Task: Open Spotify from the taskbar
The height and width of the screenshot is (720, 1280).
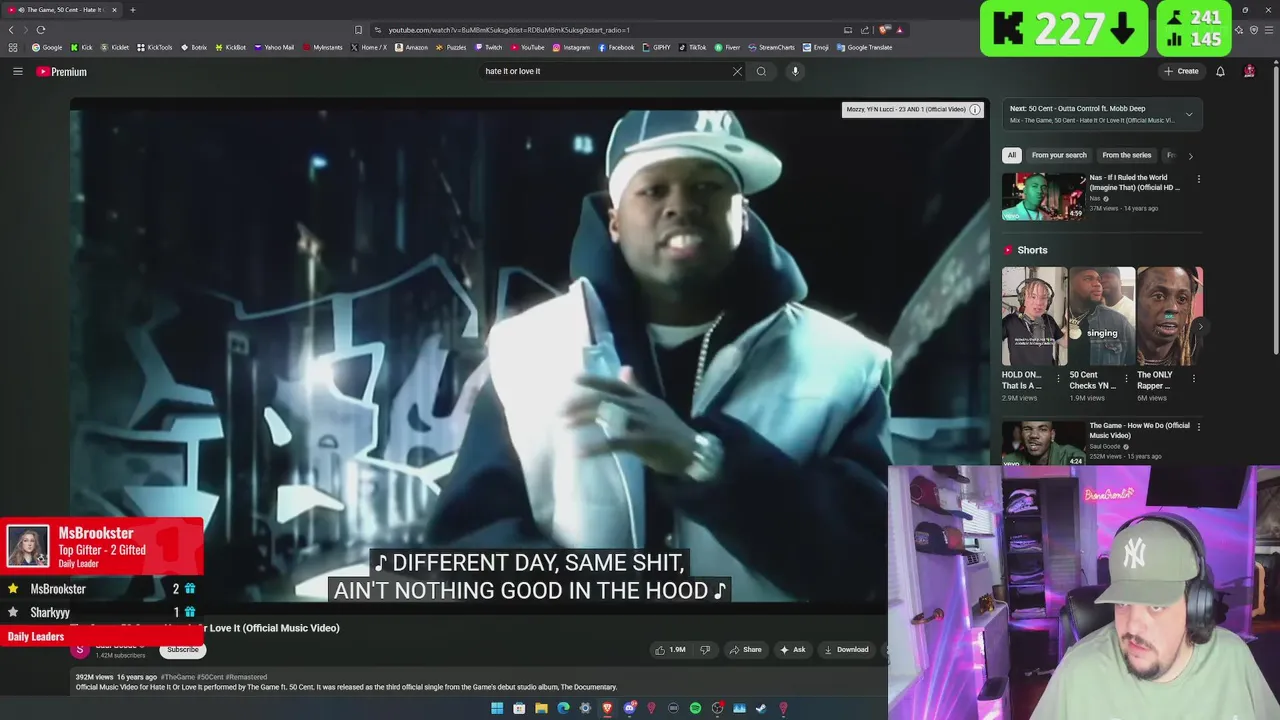Action: tap(695, 708)
